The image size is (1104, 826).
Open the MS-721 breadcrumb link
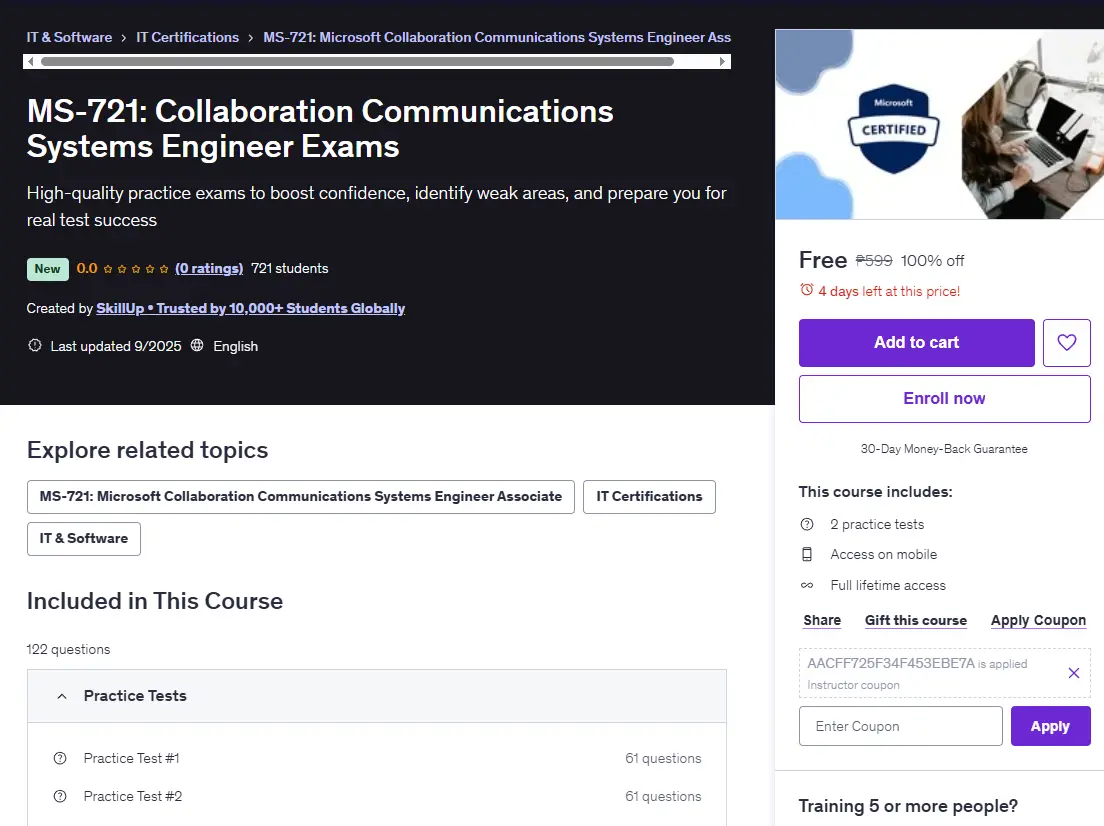[x=497, y=37]
